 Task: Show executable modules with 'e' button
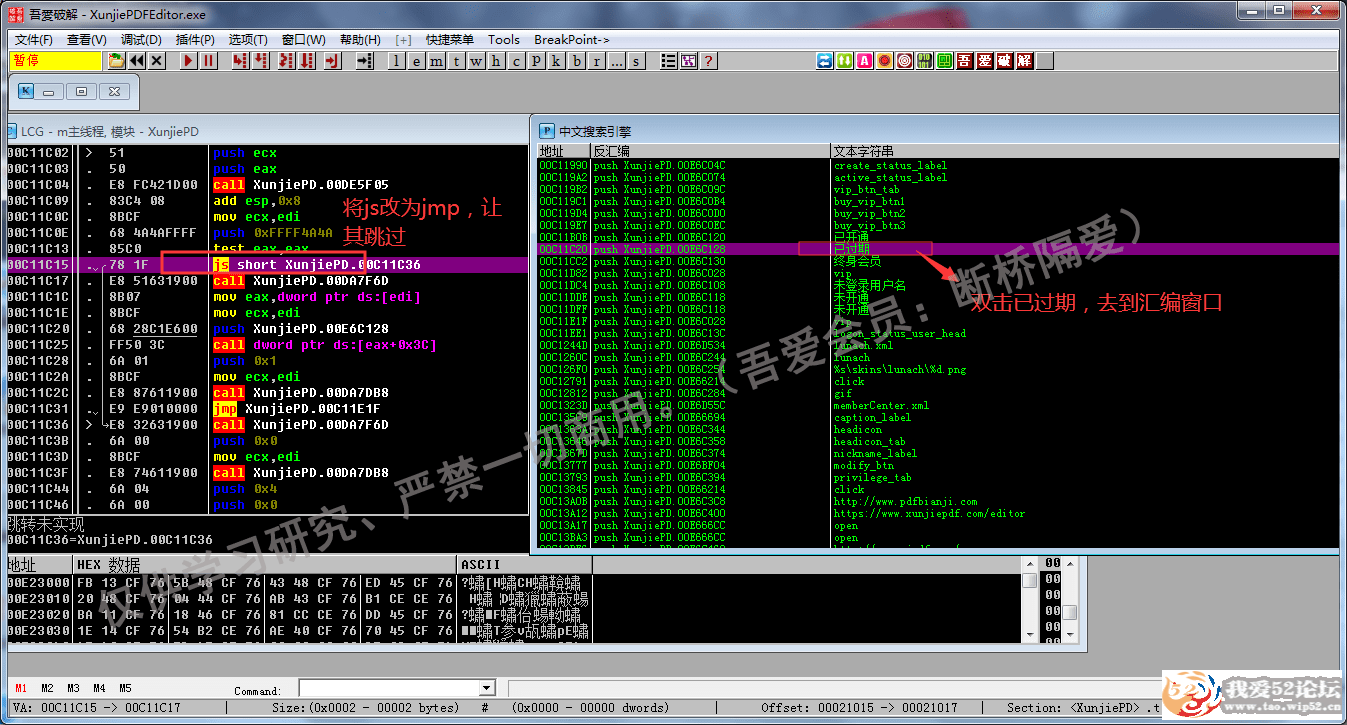[416, 61]
